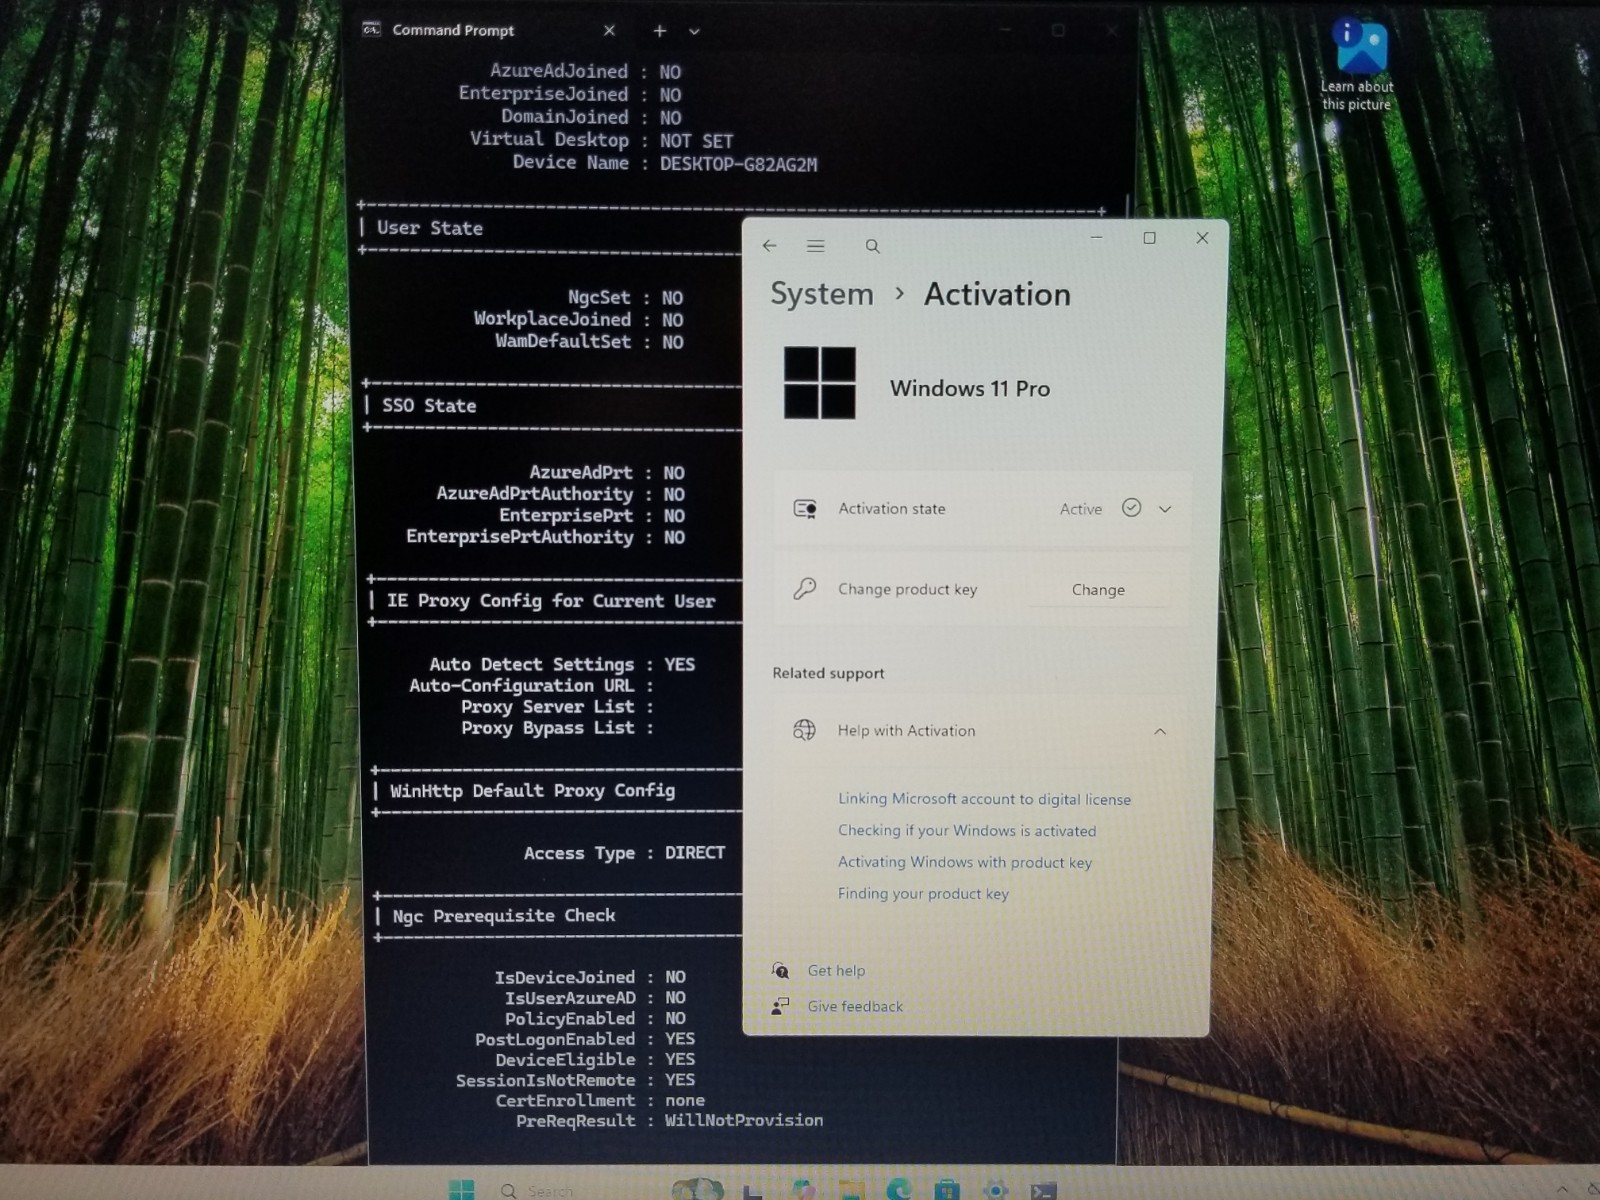Image resolution: width=1600 pixels, height=1200 pixels.
Task: Go back using the Settings back arrow
Action: 769,246
